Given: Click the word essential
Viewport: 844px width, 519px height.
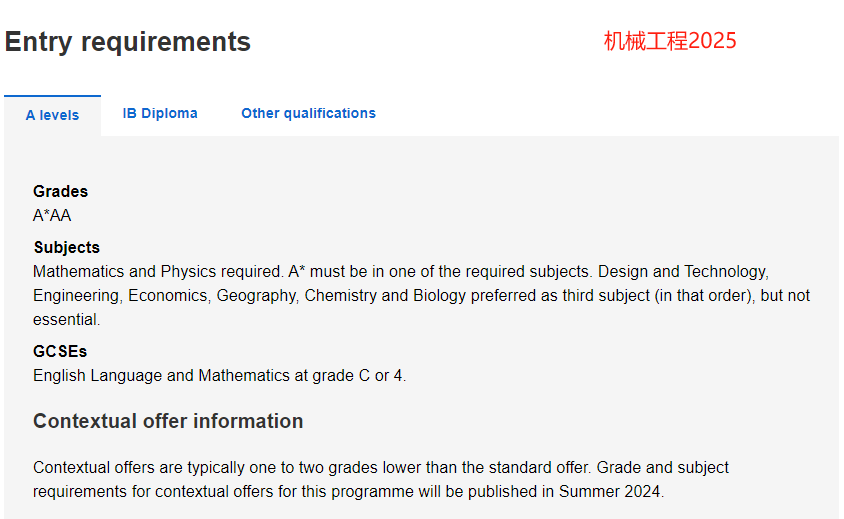Looking at the screenshot, I should click(x=66, y=319).
